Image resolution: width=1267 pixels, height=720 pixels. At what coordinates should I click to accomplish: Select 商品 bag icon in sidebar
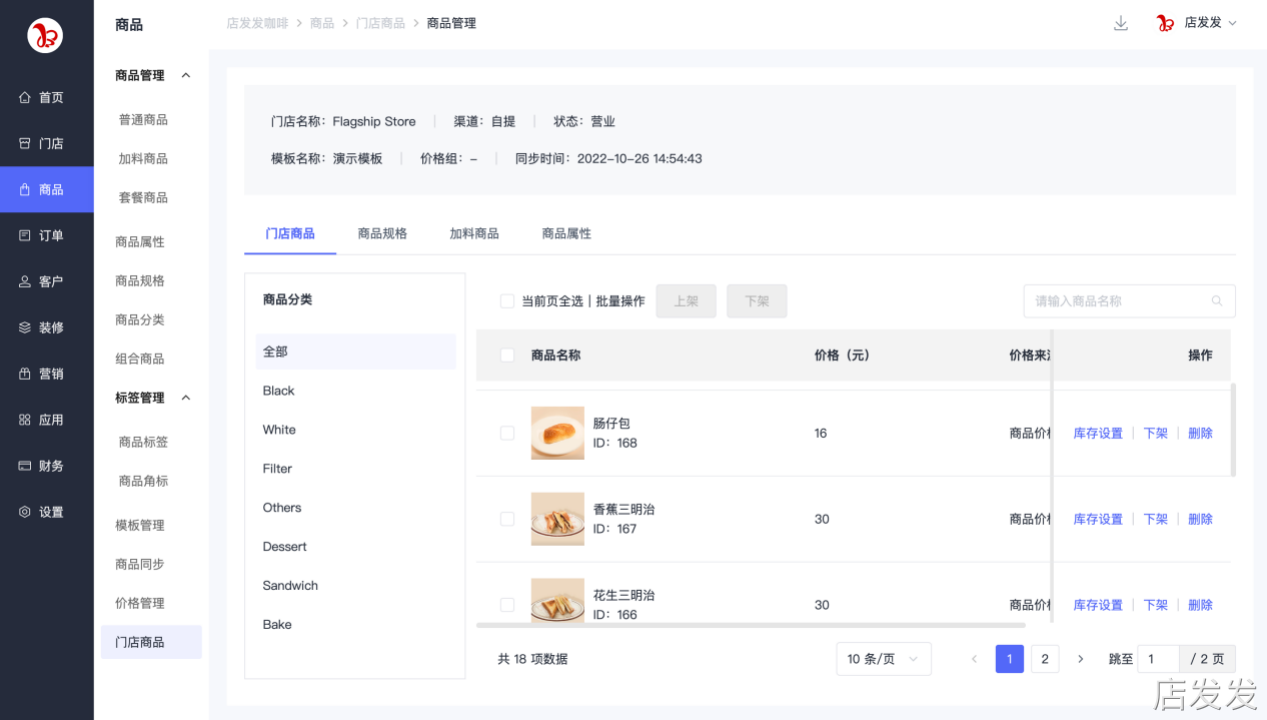pyautogui.click(x=25, y=189)
